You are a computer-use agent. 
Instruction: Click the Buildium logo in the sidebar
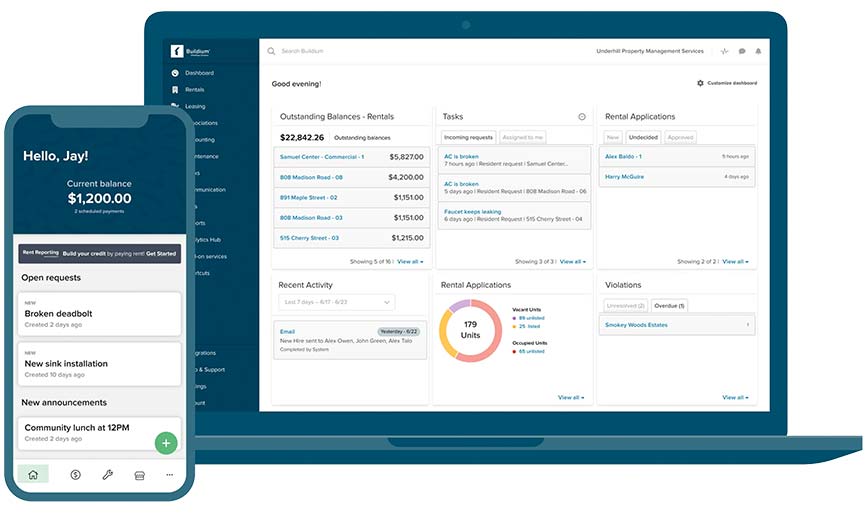point(190,51)
